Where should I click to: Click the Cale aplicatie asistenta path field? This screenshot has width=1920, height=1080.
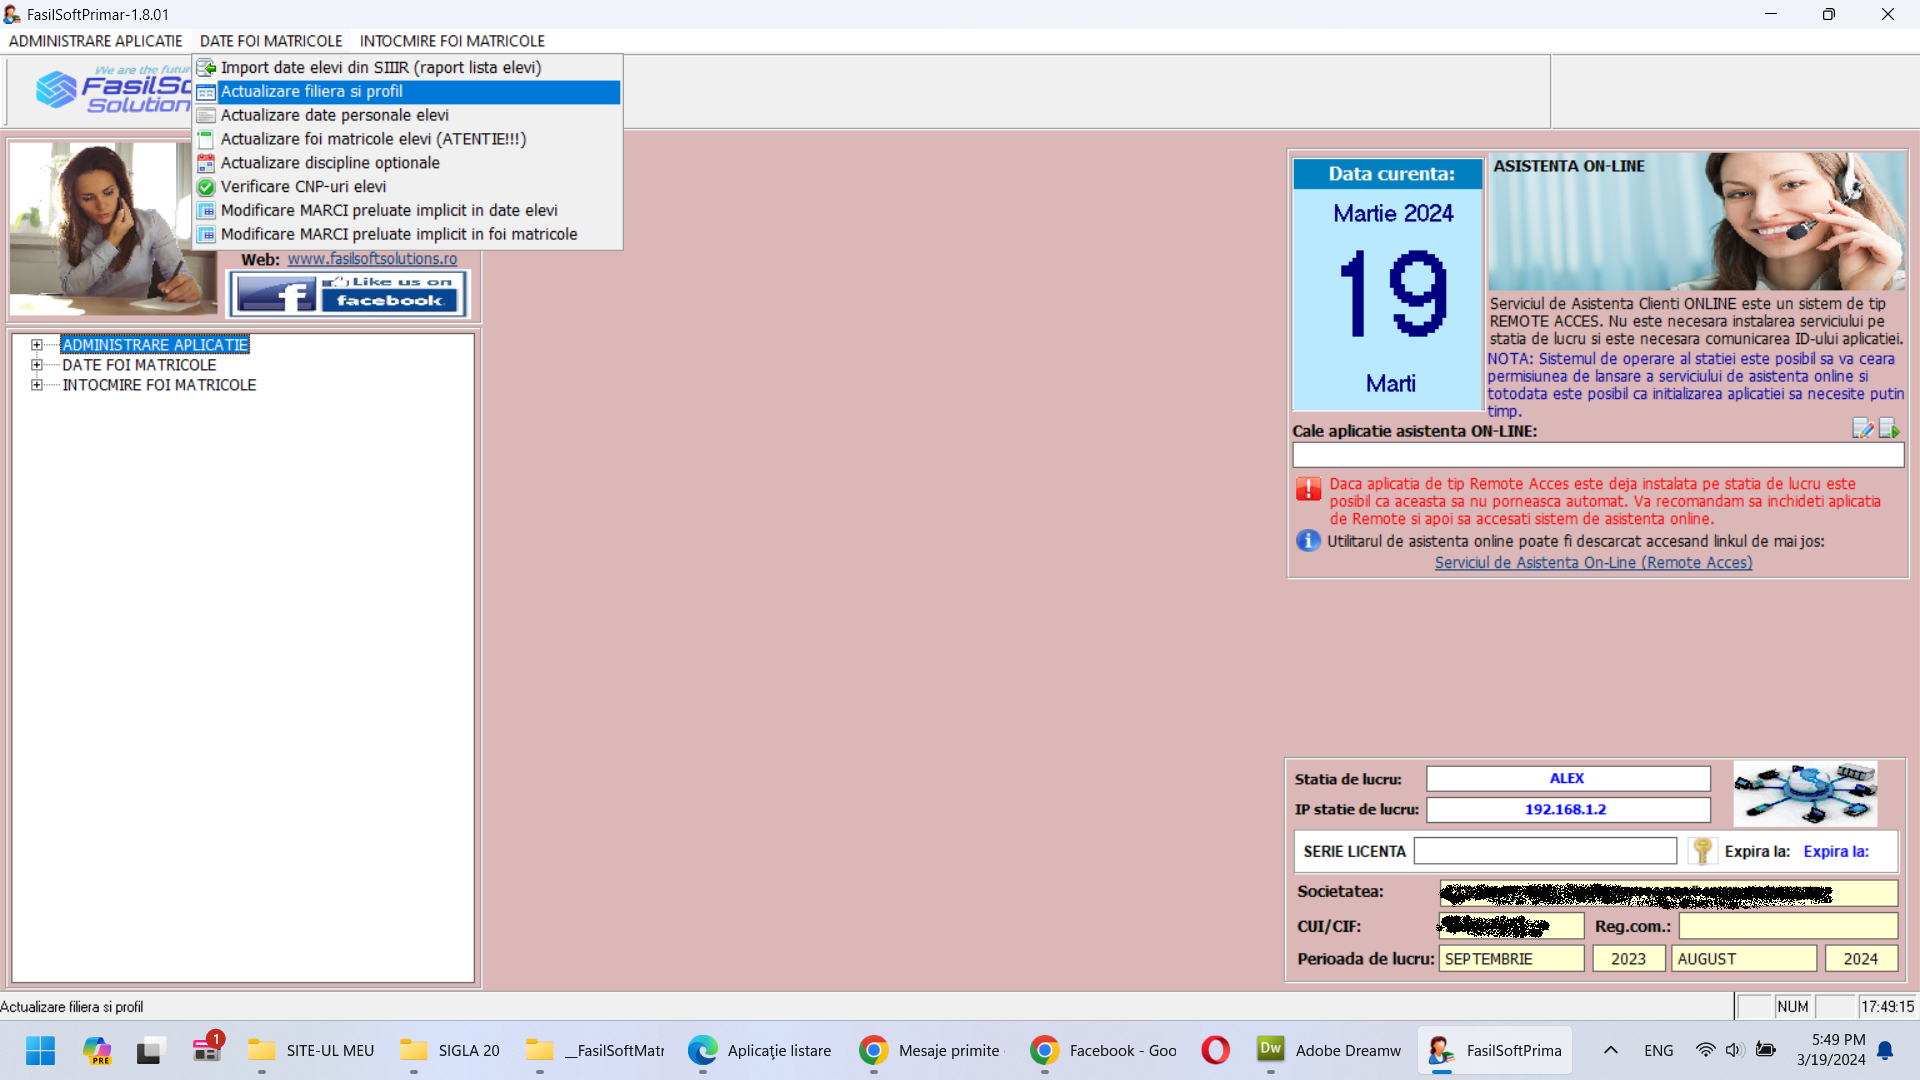click(x=1597, y=456)
